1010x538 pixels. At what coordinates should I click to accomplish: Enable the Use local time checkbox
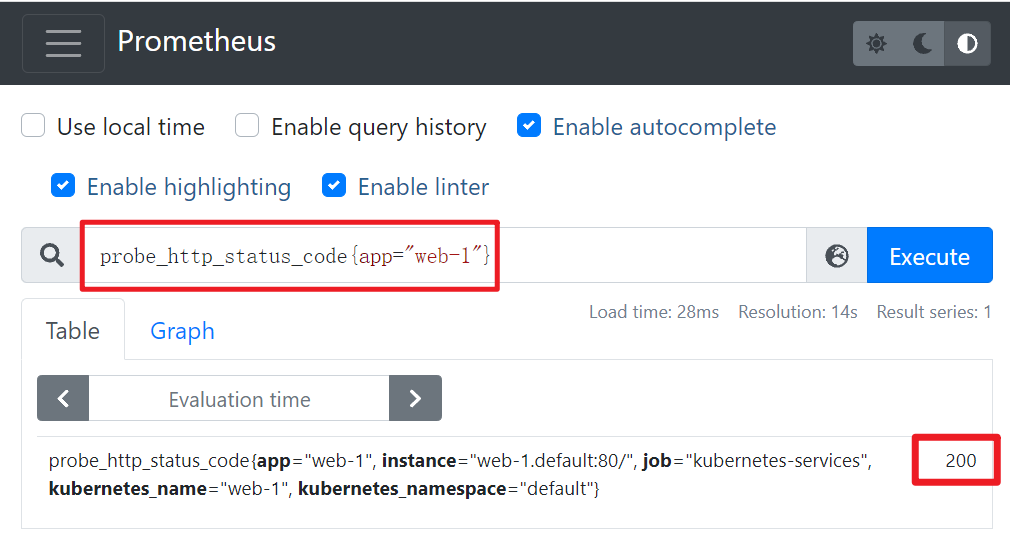(x=34, y=126)
